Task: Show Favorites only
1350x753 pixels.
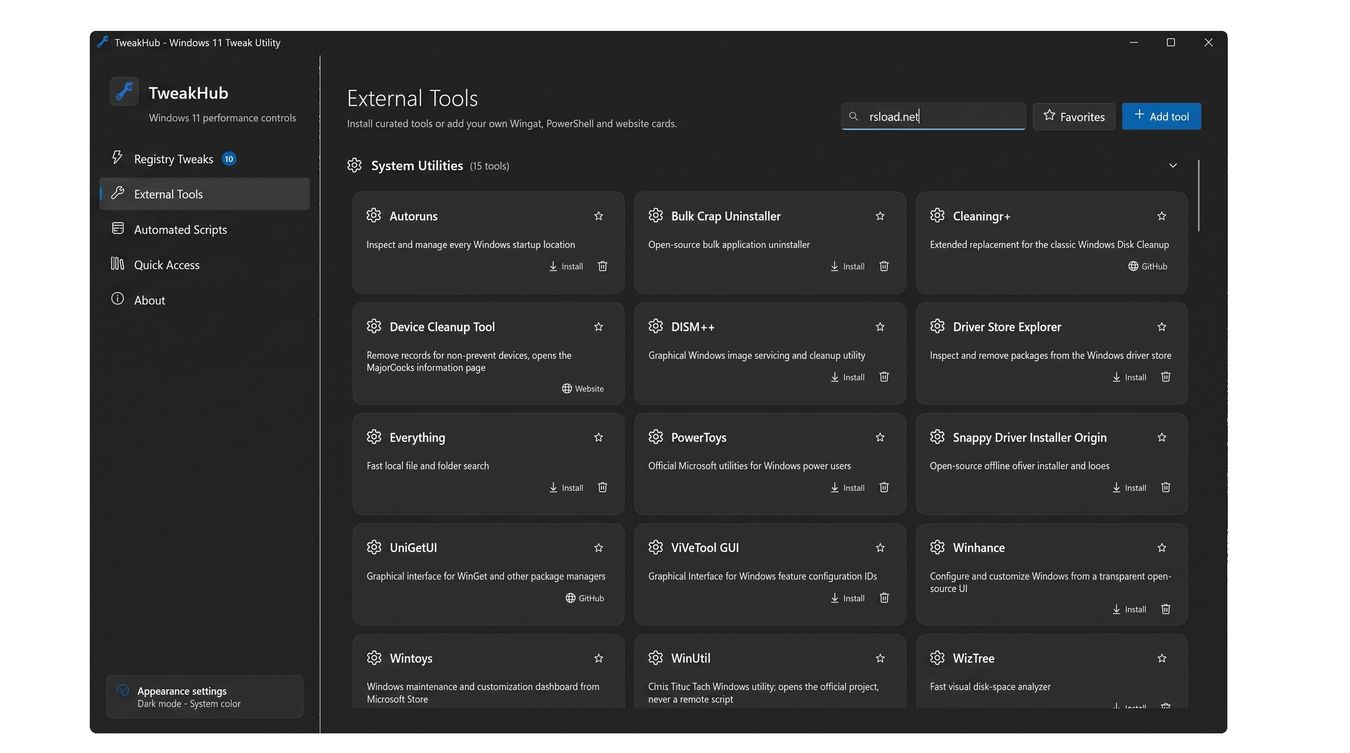Action: point(1074,116)
